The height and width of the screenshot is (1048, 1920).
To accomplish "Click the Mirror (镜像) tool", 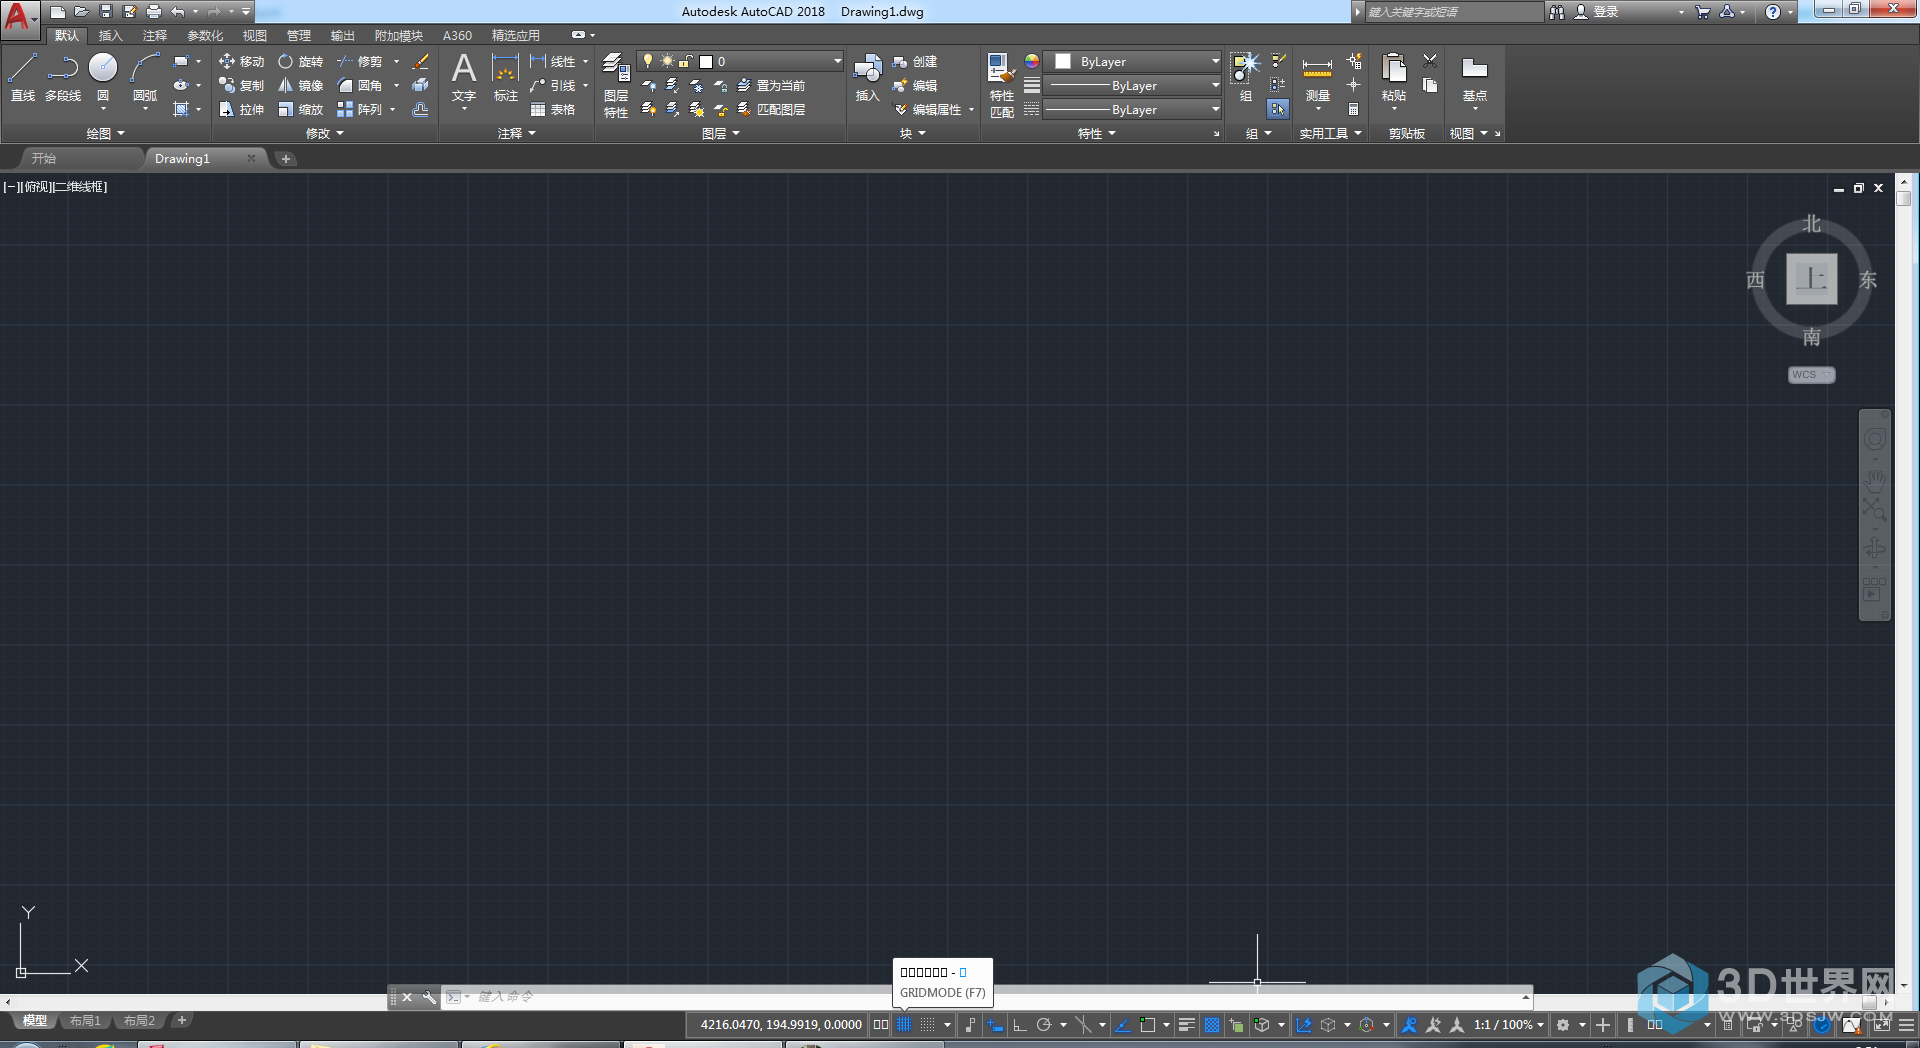I will point(300,86).
